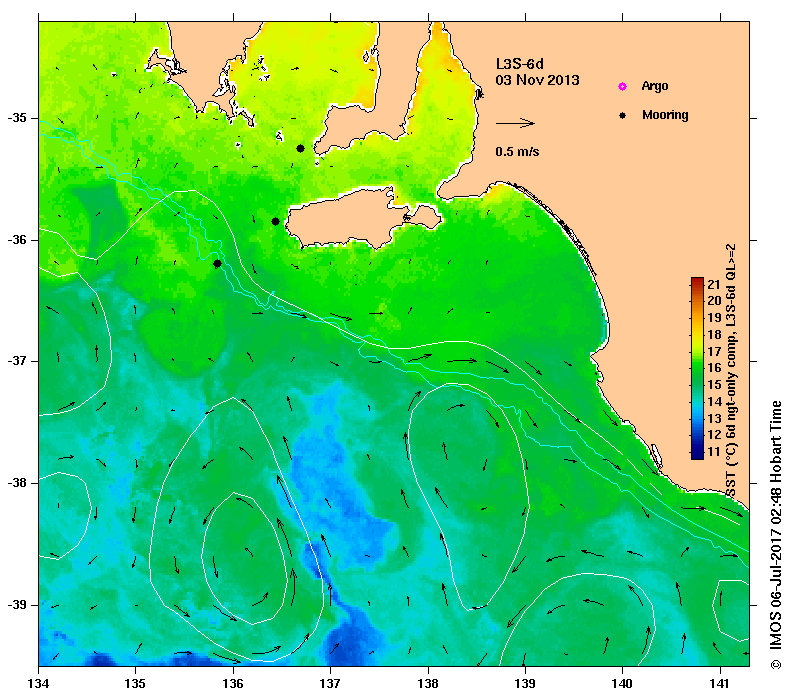This screenshot has height=700, width=791.
Task: Click the colorbar value 12
Action: point(714,435)
